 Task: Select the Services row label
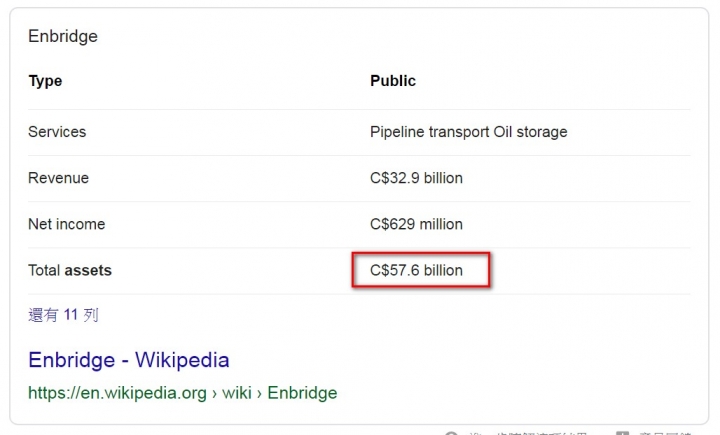coord(57,132)
